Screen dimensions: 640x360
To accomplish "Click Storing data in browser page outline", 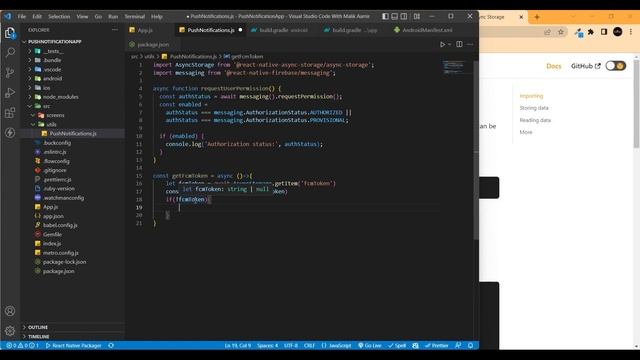I will tap(534, 108).
